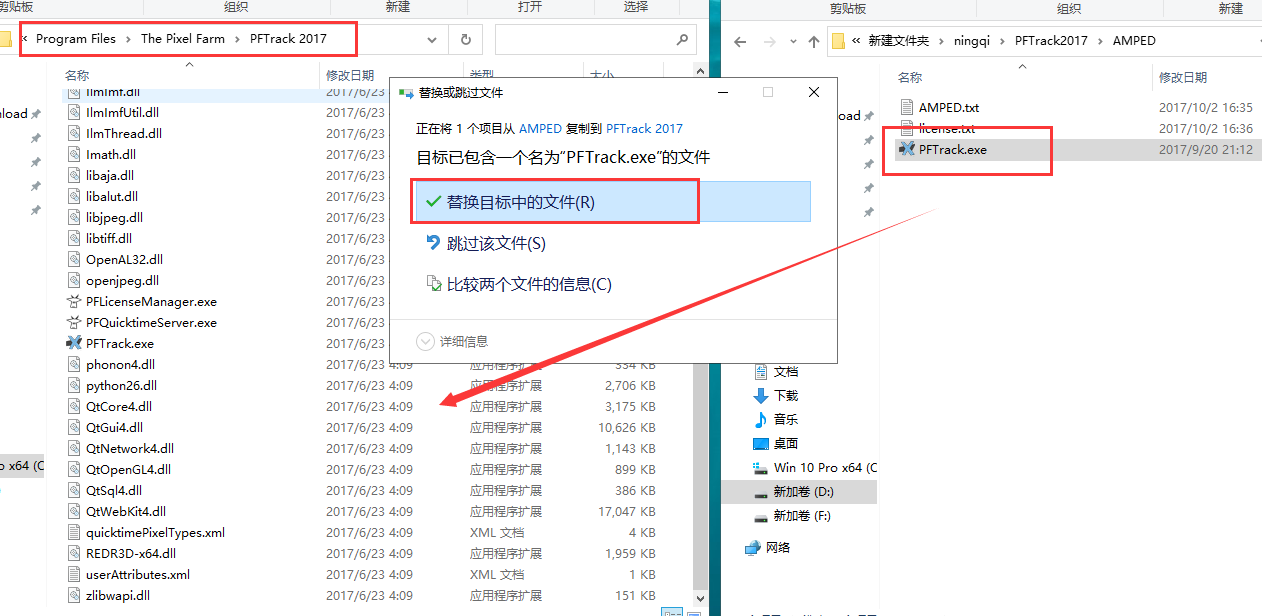Click the QtOpenGL4.dll file name
This screenshot has width=1262, height=616.
pos(128,470)
